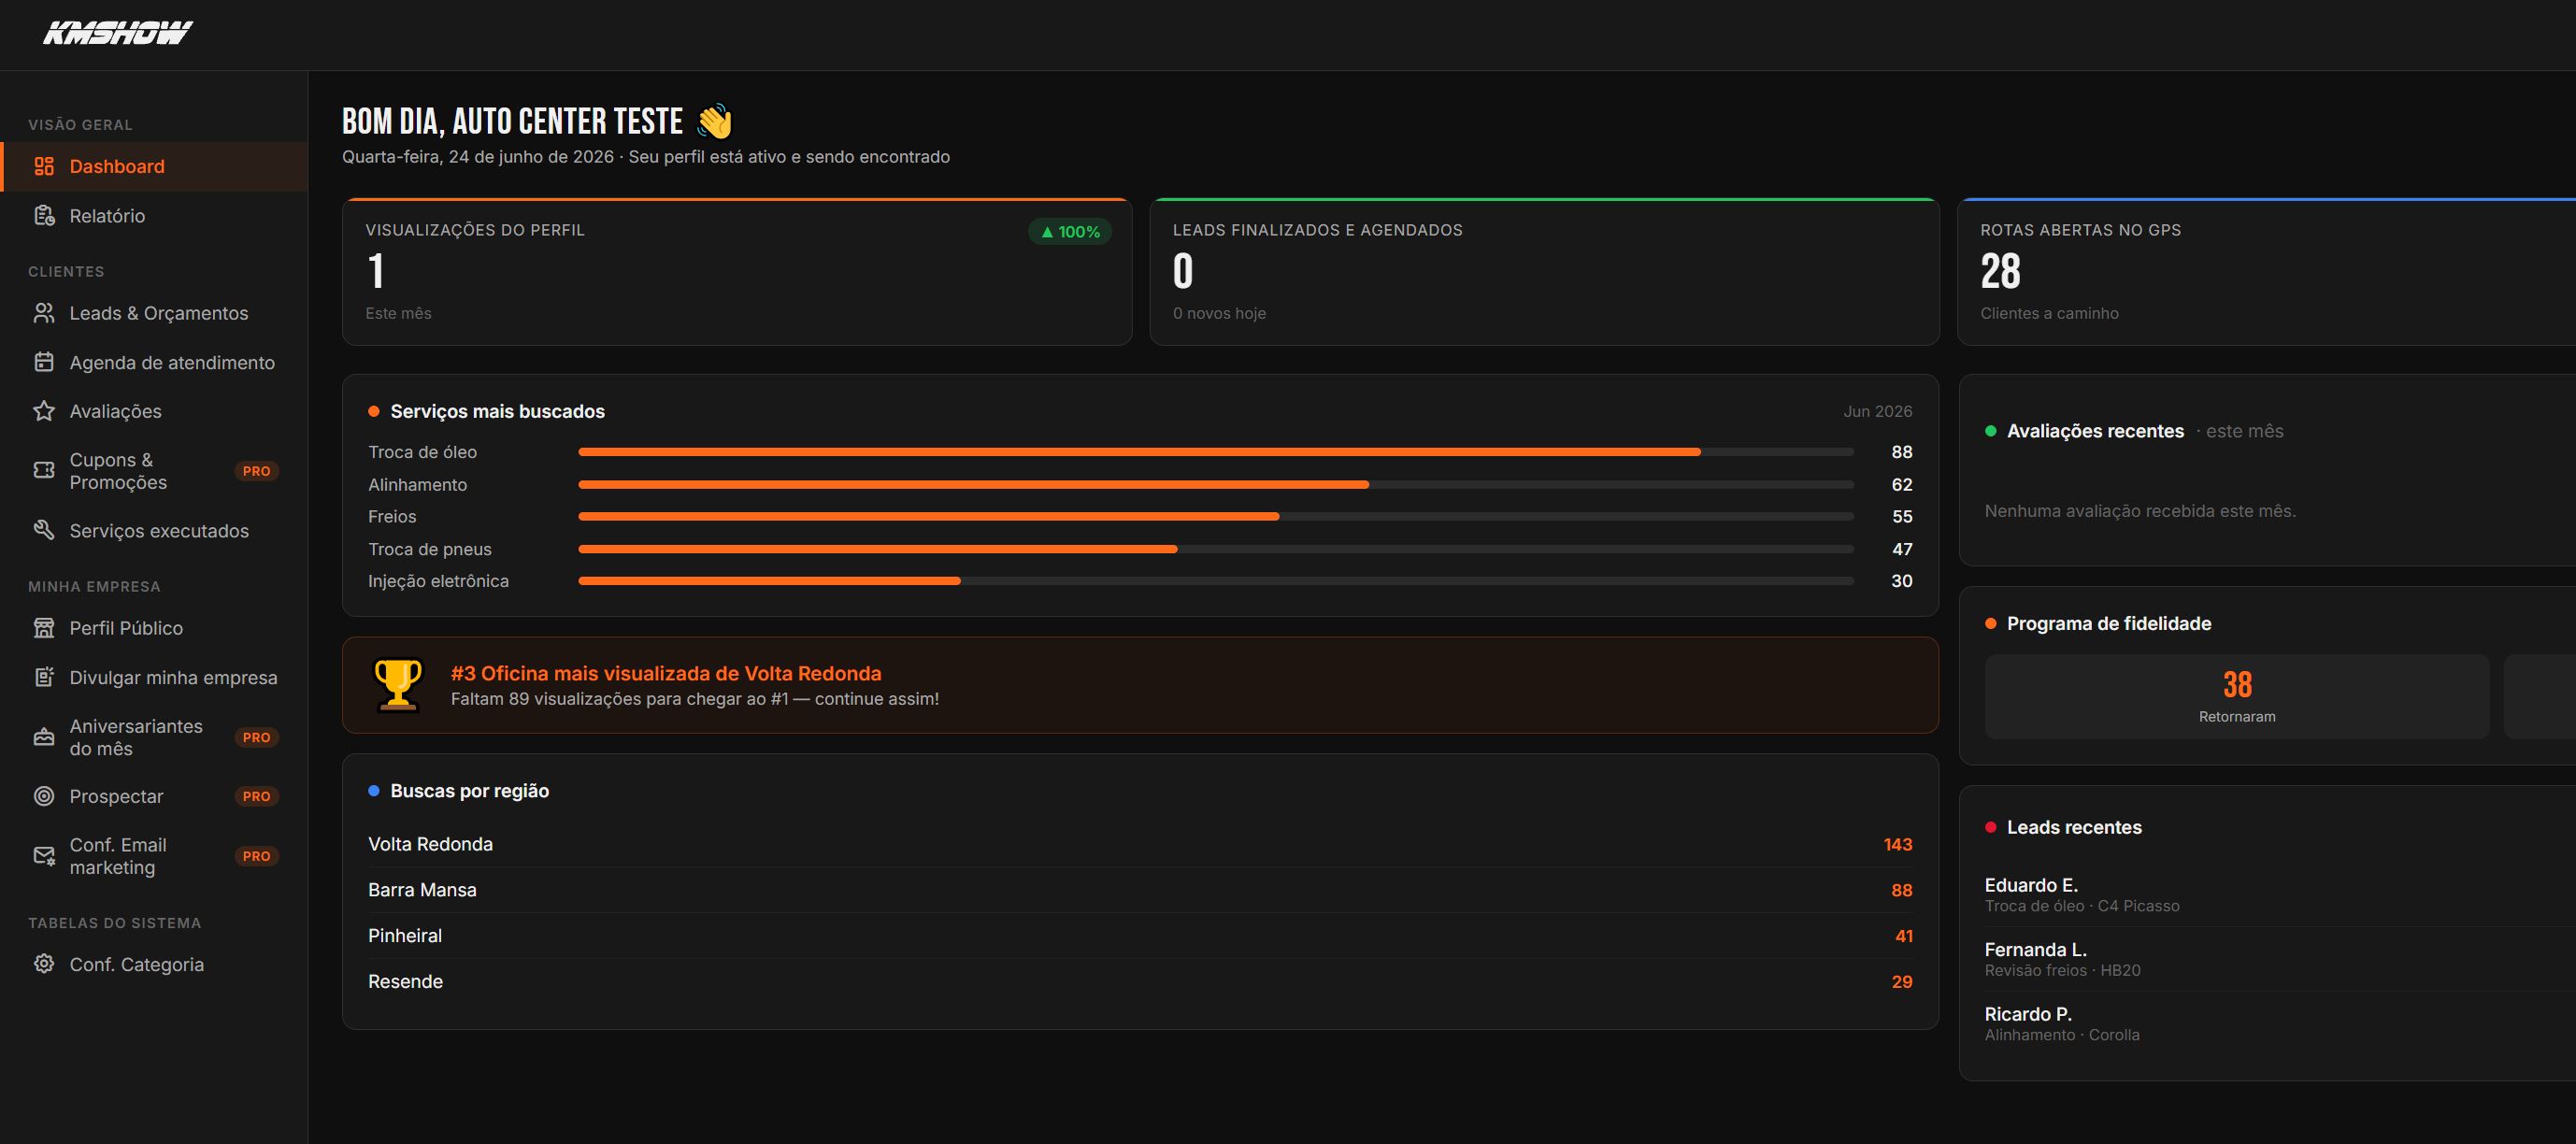Click the Prospectar target icon
The image size is (2576, 1144).
(x=44, y=796)
